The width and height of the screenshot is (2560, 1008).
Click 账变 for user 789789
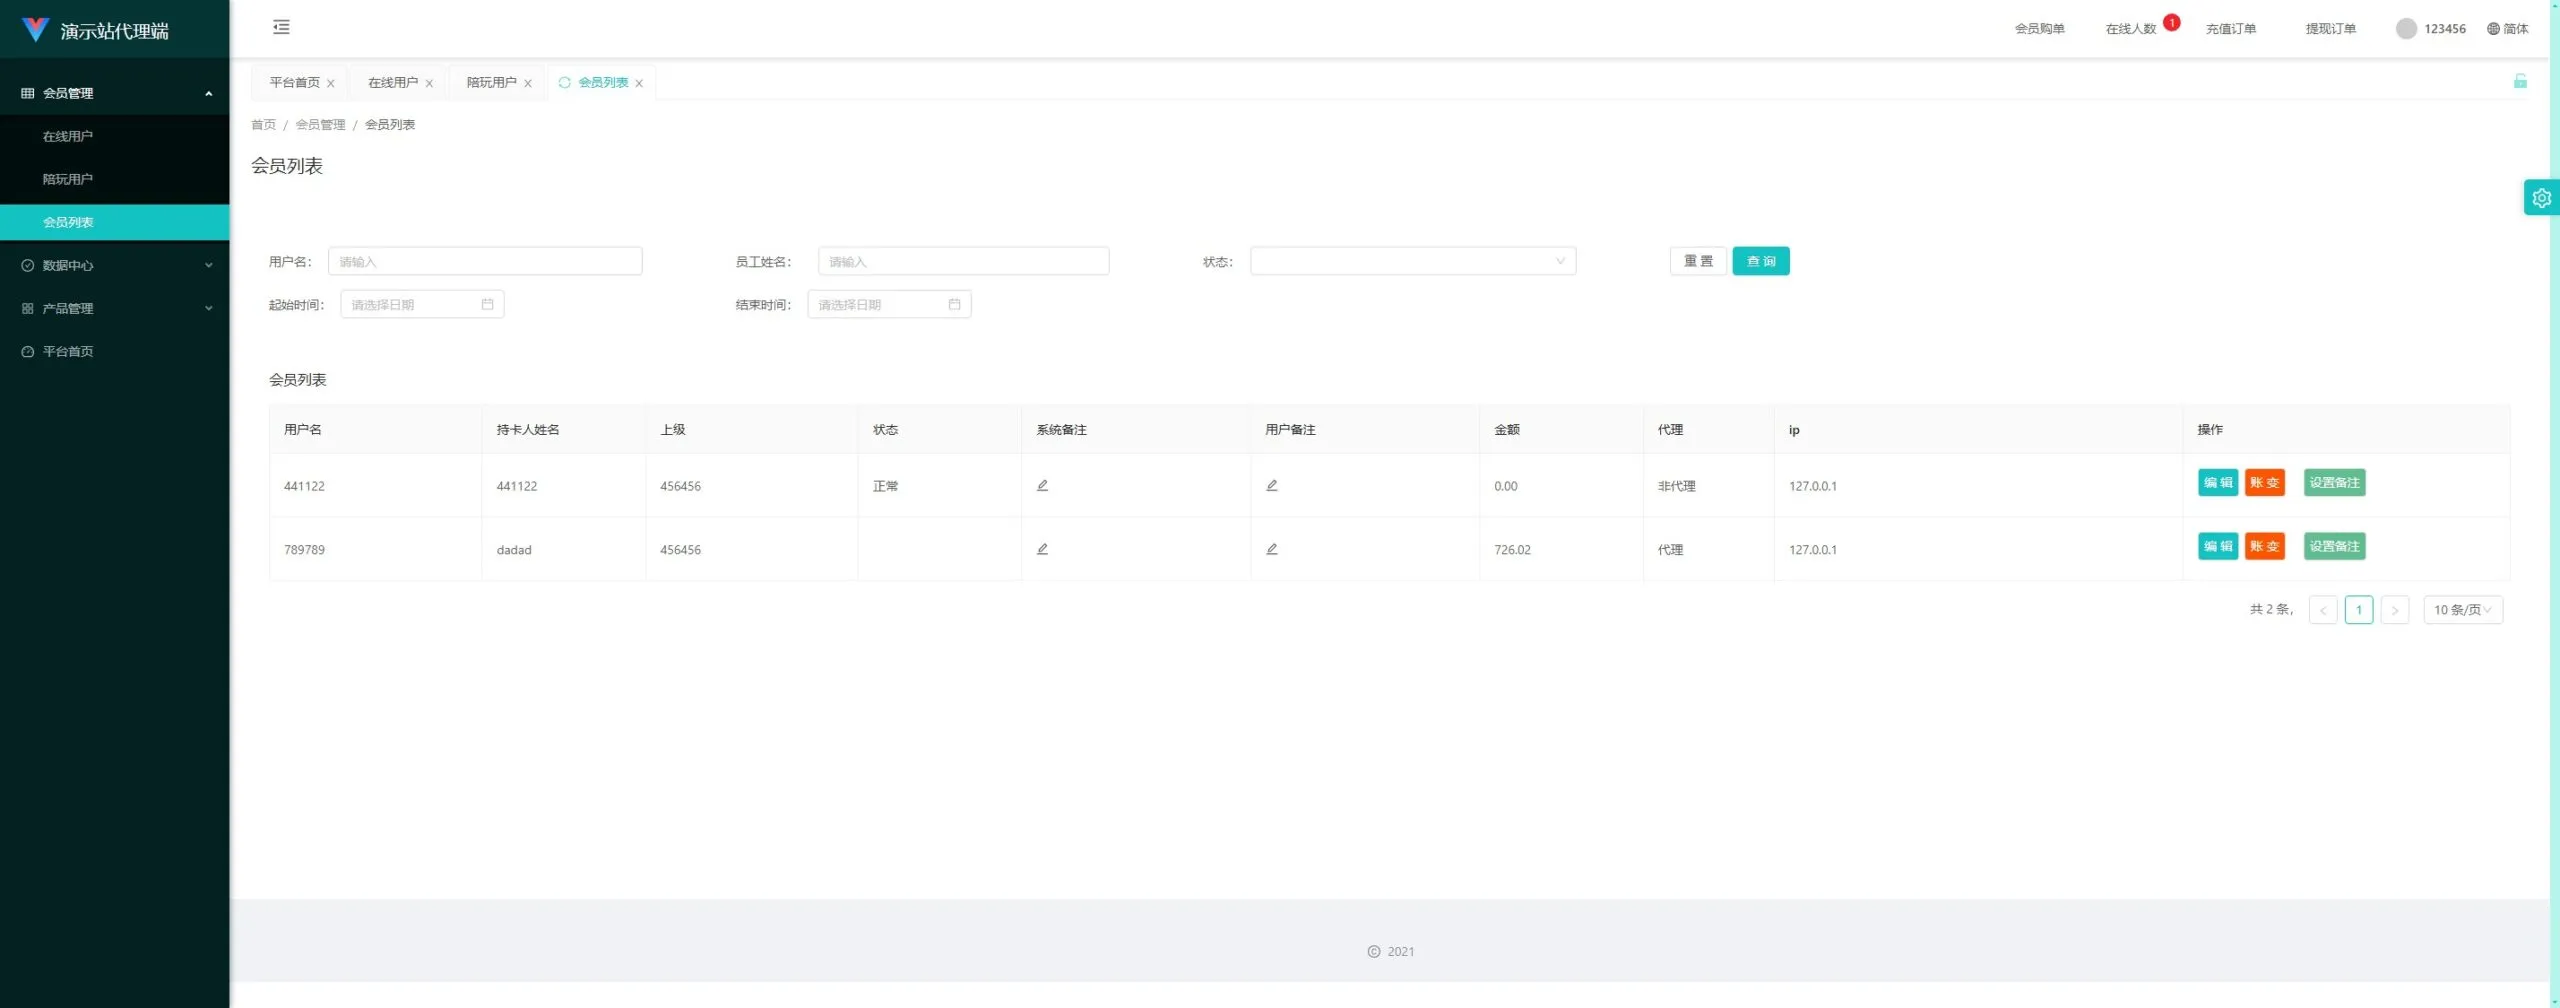pyautogui.click(x=2265, y=546)
